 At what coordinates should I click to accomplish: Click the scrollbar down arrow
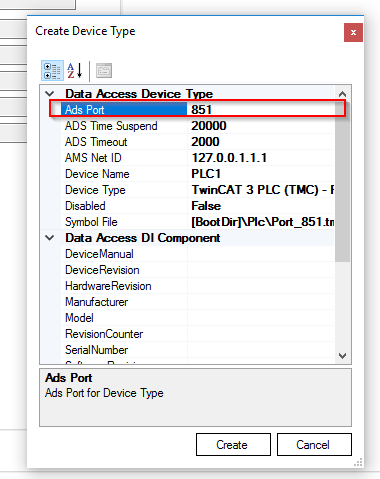click(342, 356)
